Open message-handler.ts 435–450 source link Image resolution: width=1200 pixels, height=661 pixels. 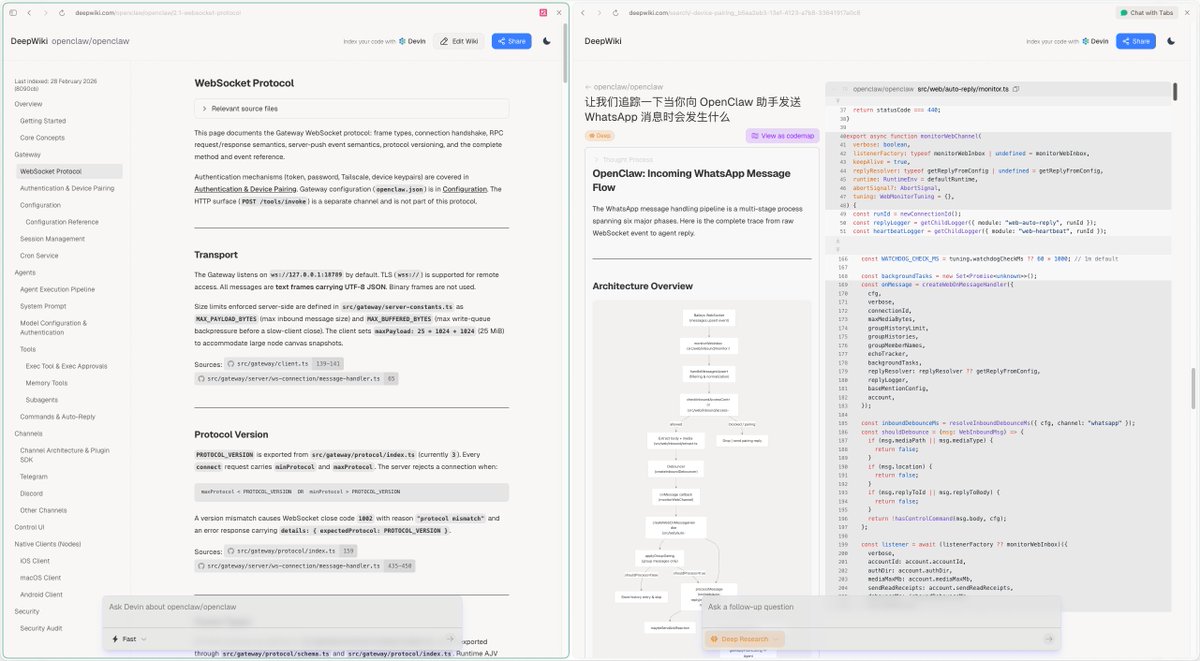tap(307, 566)
